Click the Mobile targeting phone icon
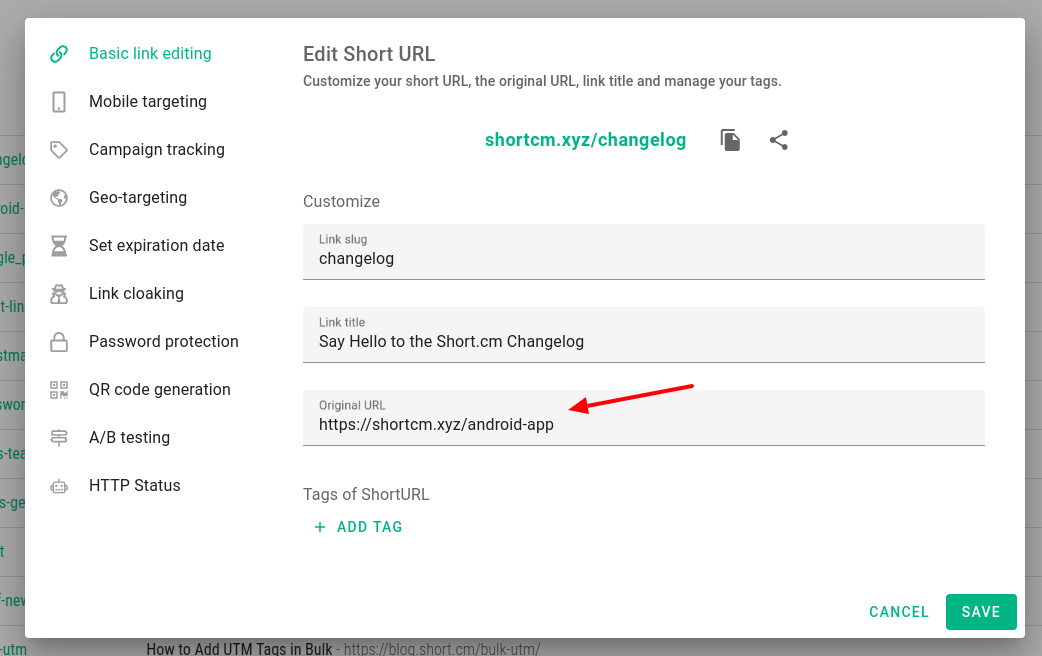 [59, 102]
